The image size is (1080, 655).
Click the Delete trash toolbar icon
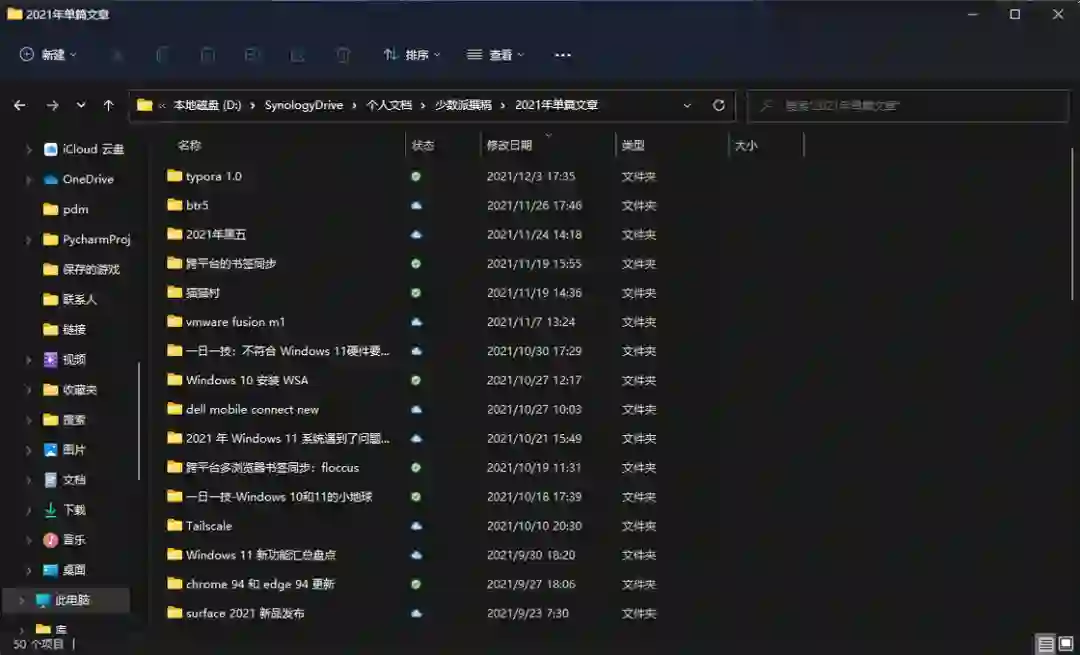coord(343,55)
